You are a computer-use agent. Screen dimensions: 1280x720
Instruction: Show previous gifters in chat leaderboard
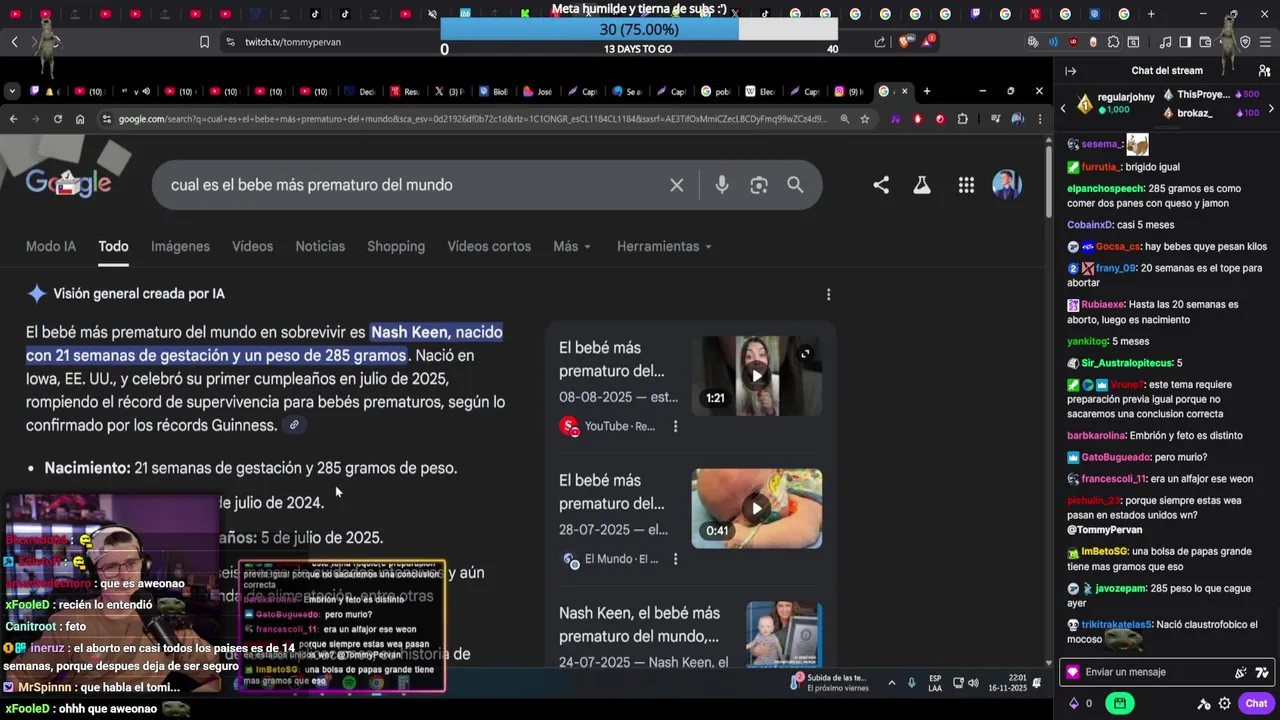(1062, 108)
